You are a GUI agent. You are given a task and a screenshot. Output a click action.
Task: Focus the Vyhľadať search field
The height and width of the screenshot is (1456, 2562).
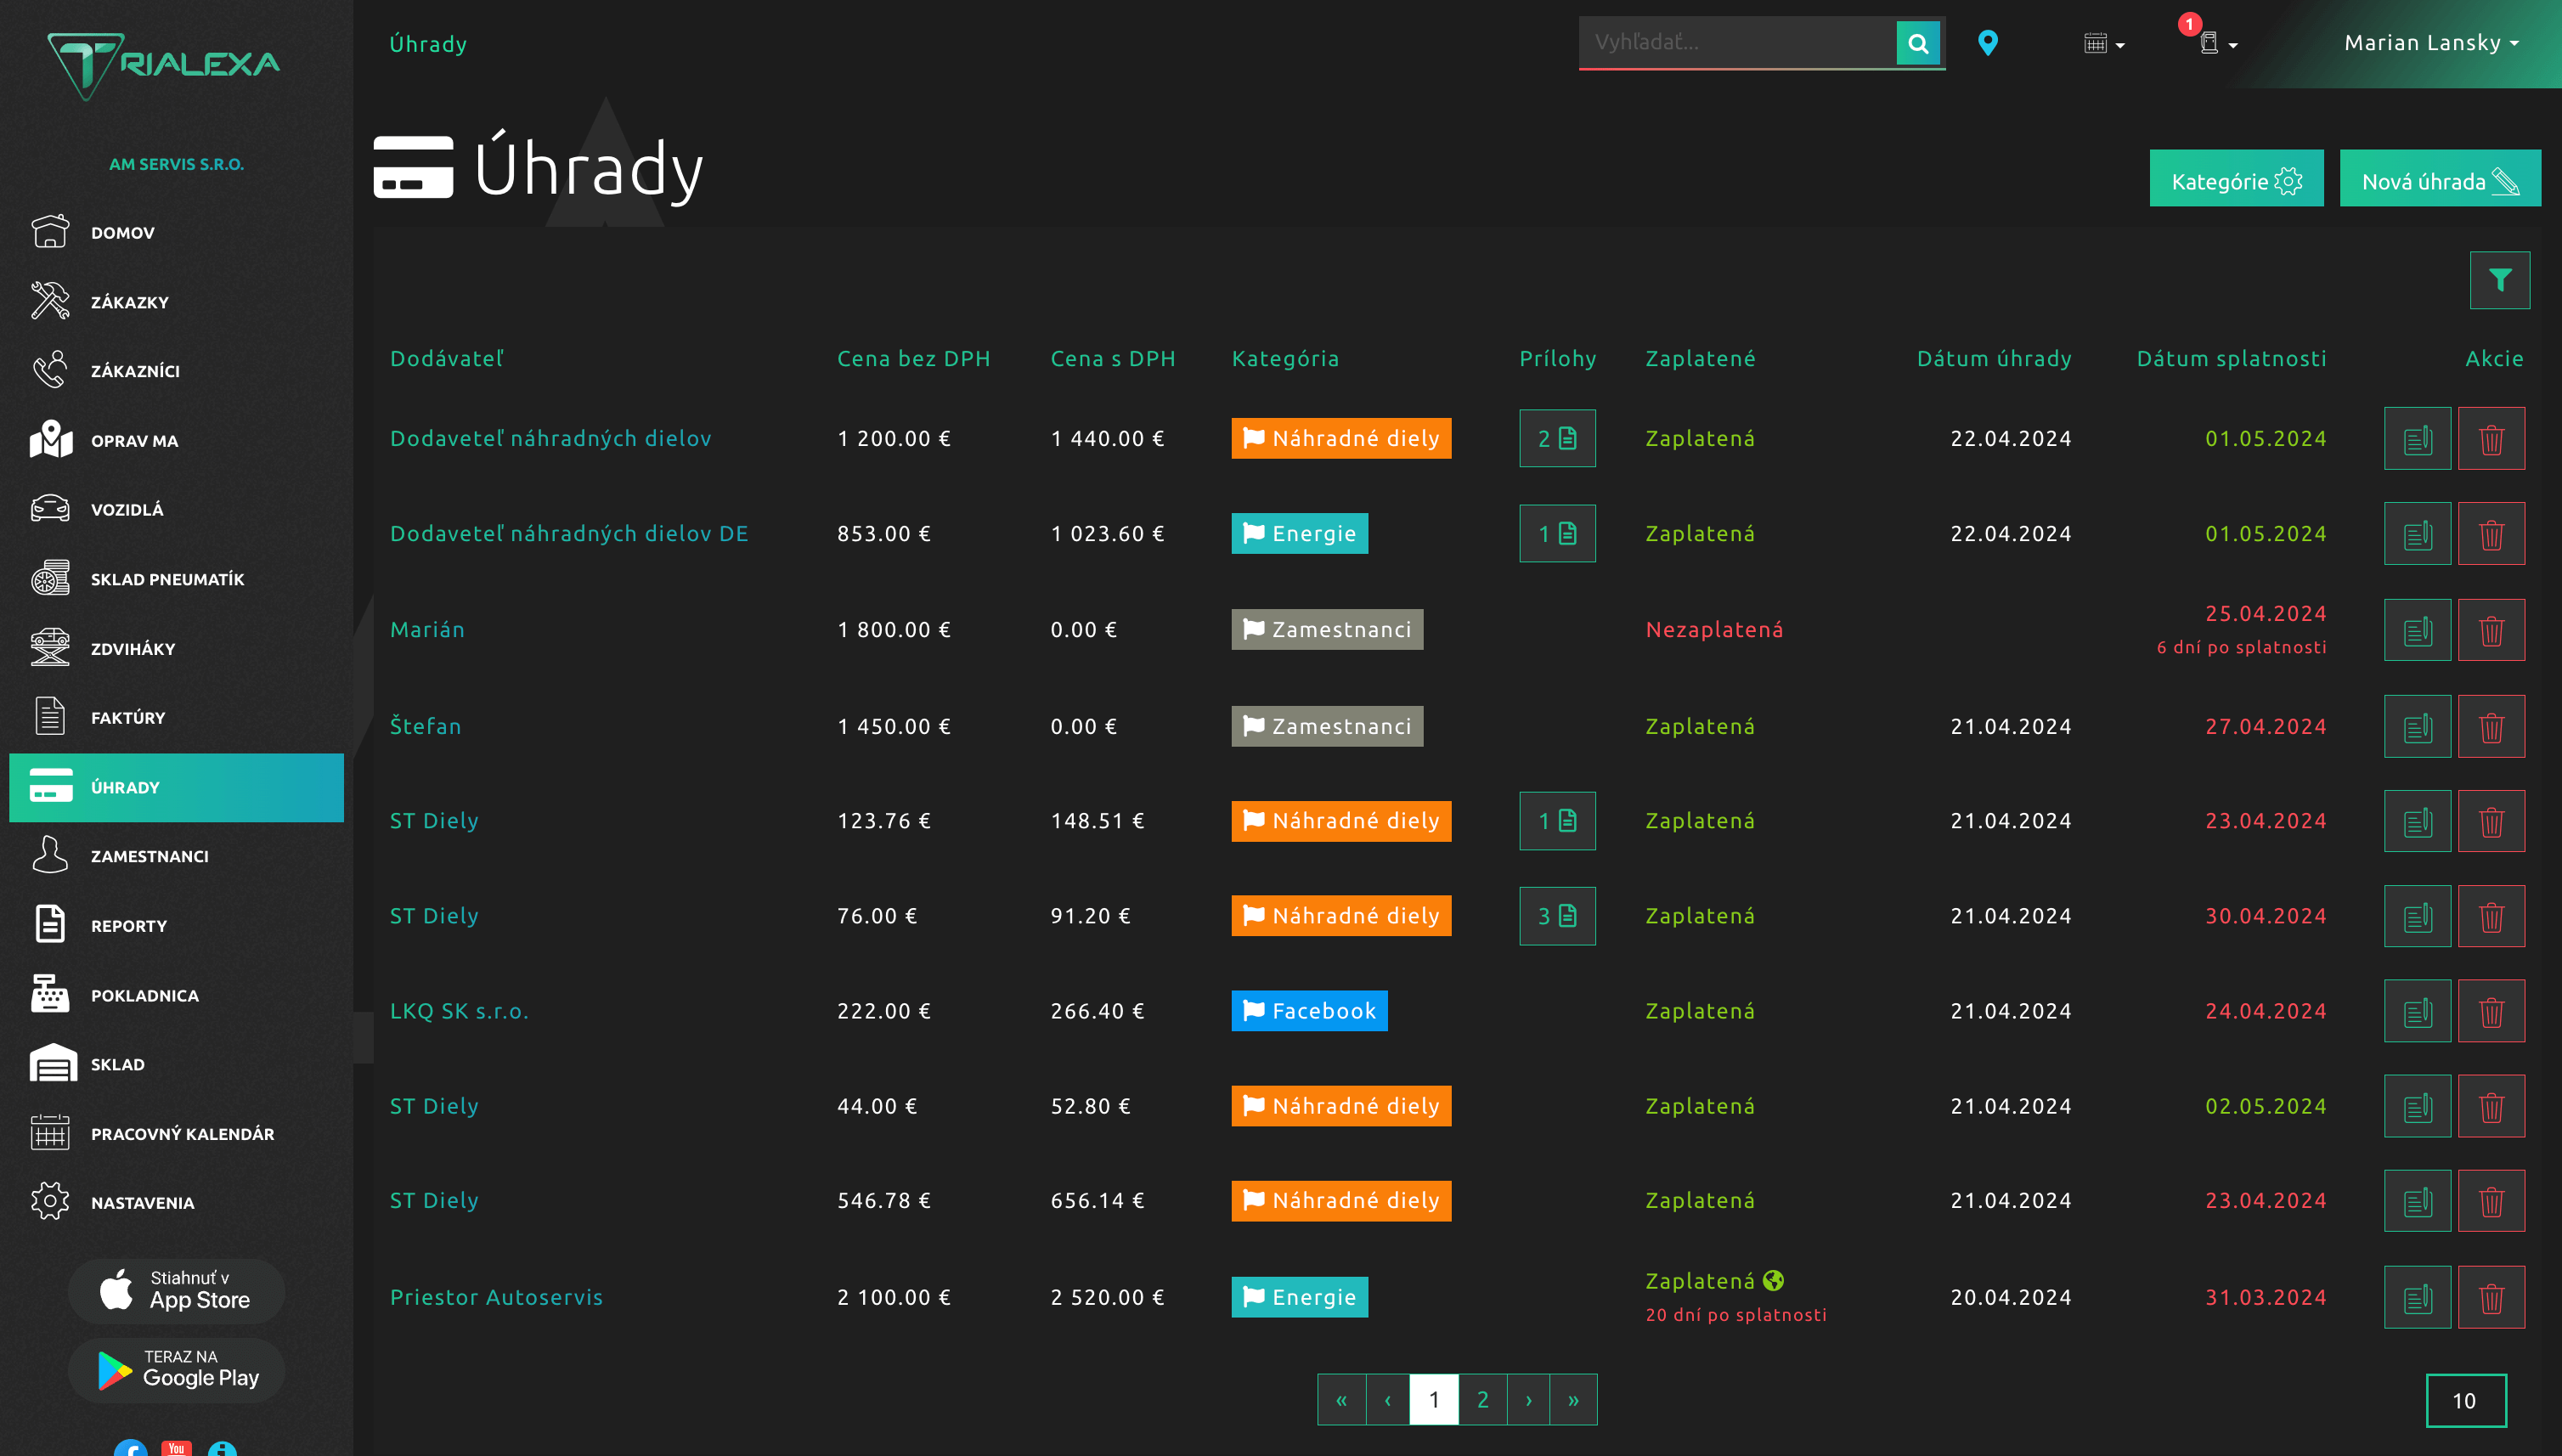1737,43
